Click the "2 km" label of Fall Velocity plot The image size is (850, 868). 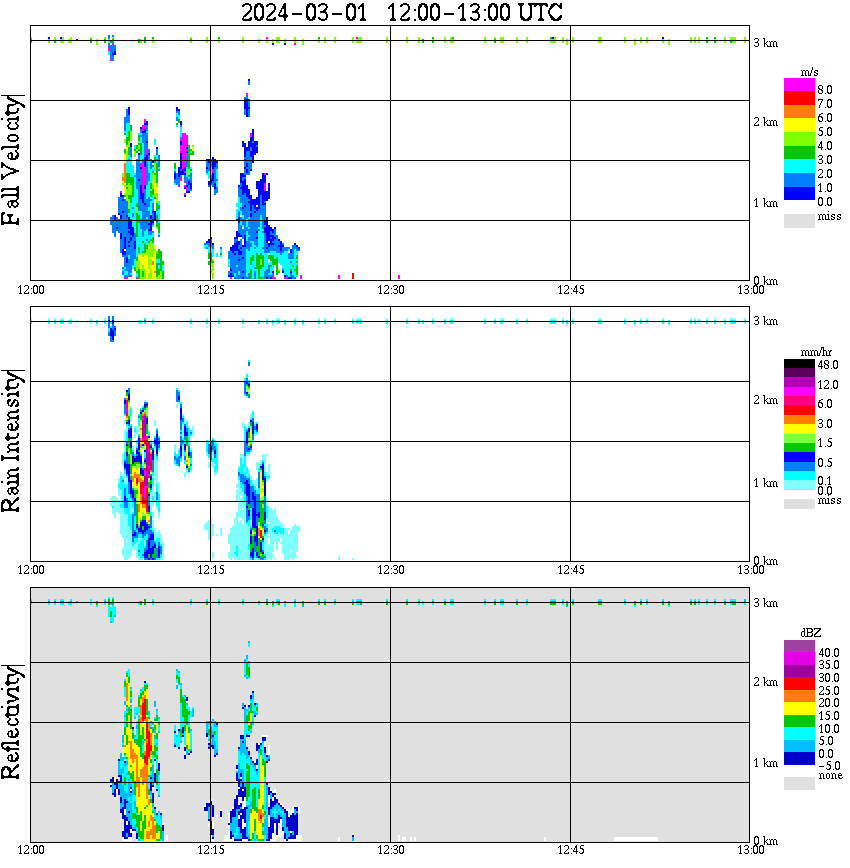(766, 122)
